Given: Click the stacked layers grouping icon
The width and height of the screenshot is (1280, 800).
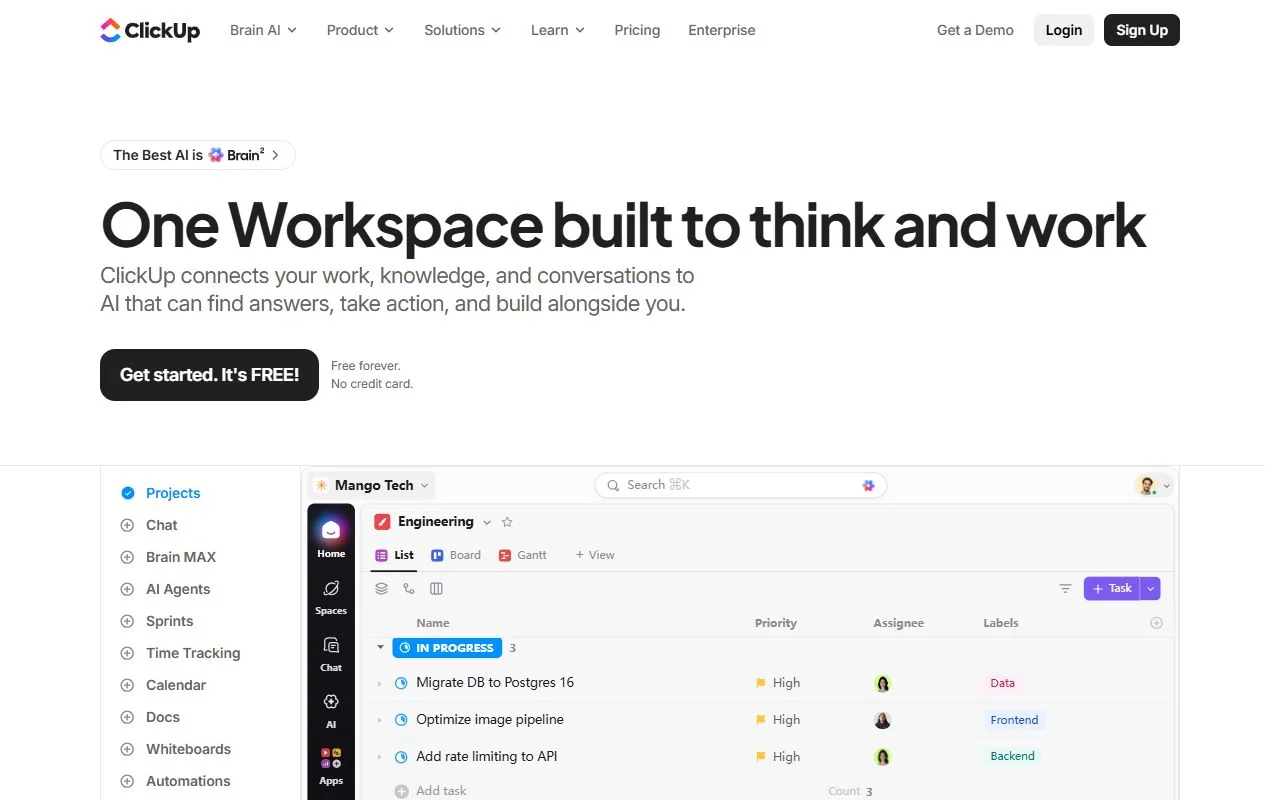Looking at the screenshot, I should coord(381,589).
